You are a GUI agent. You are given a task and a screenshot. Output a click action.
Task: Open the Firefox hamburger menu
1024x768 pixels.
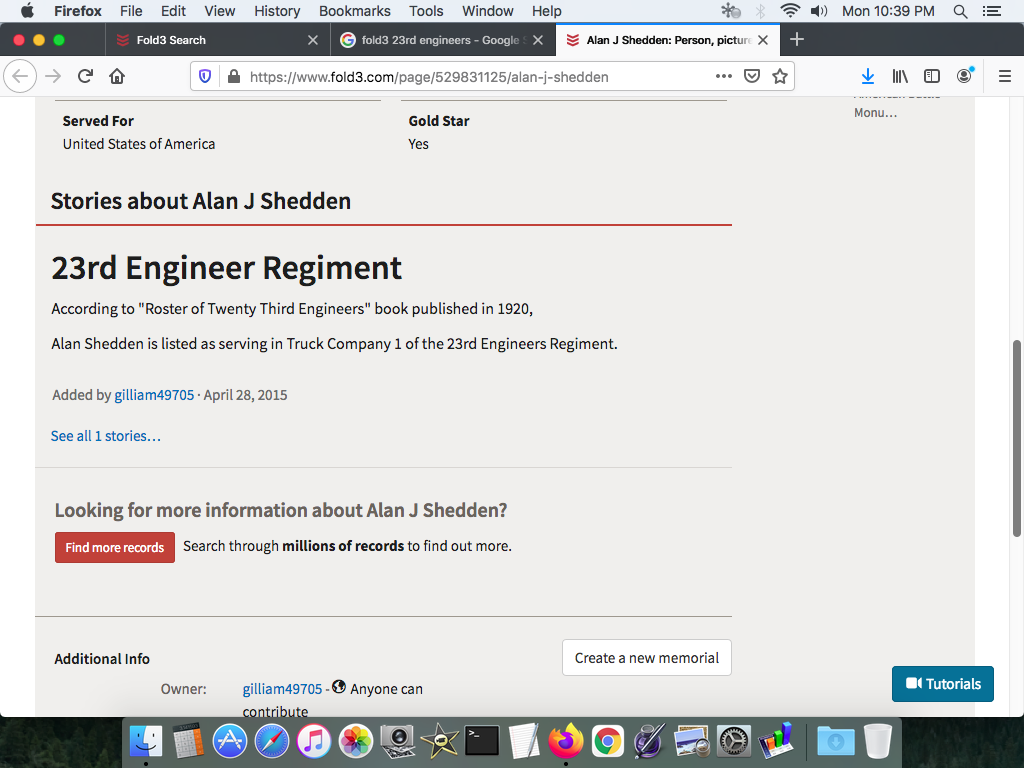pyautogui.click(x=1005, y=76)
